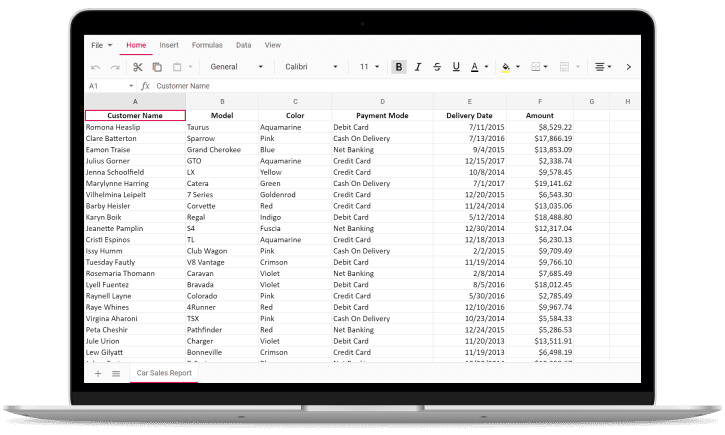725x435 pixels.
Task: Show more toolbar options arrow
Action: (x=628, y=67)
